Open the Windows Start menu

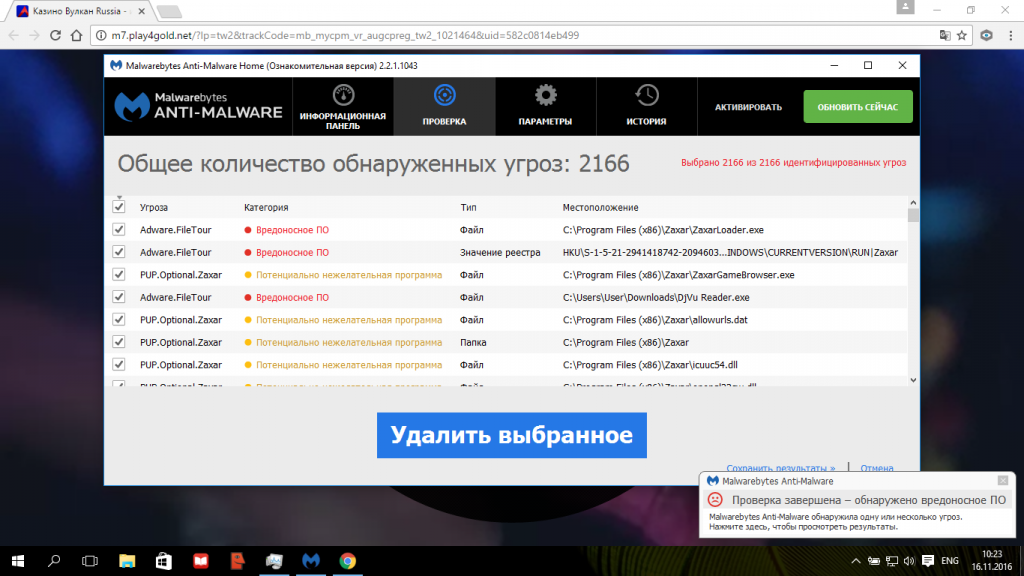[x=18, y=561]
